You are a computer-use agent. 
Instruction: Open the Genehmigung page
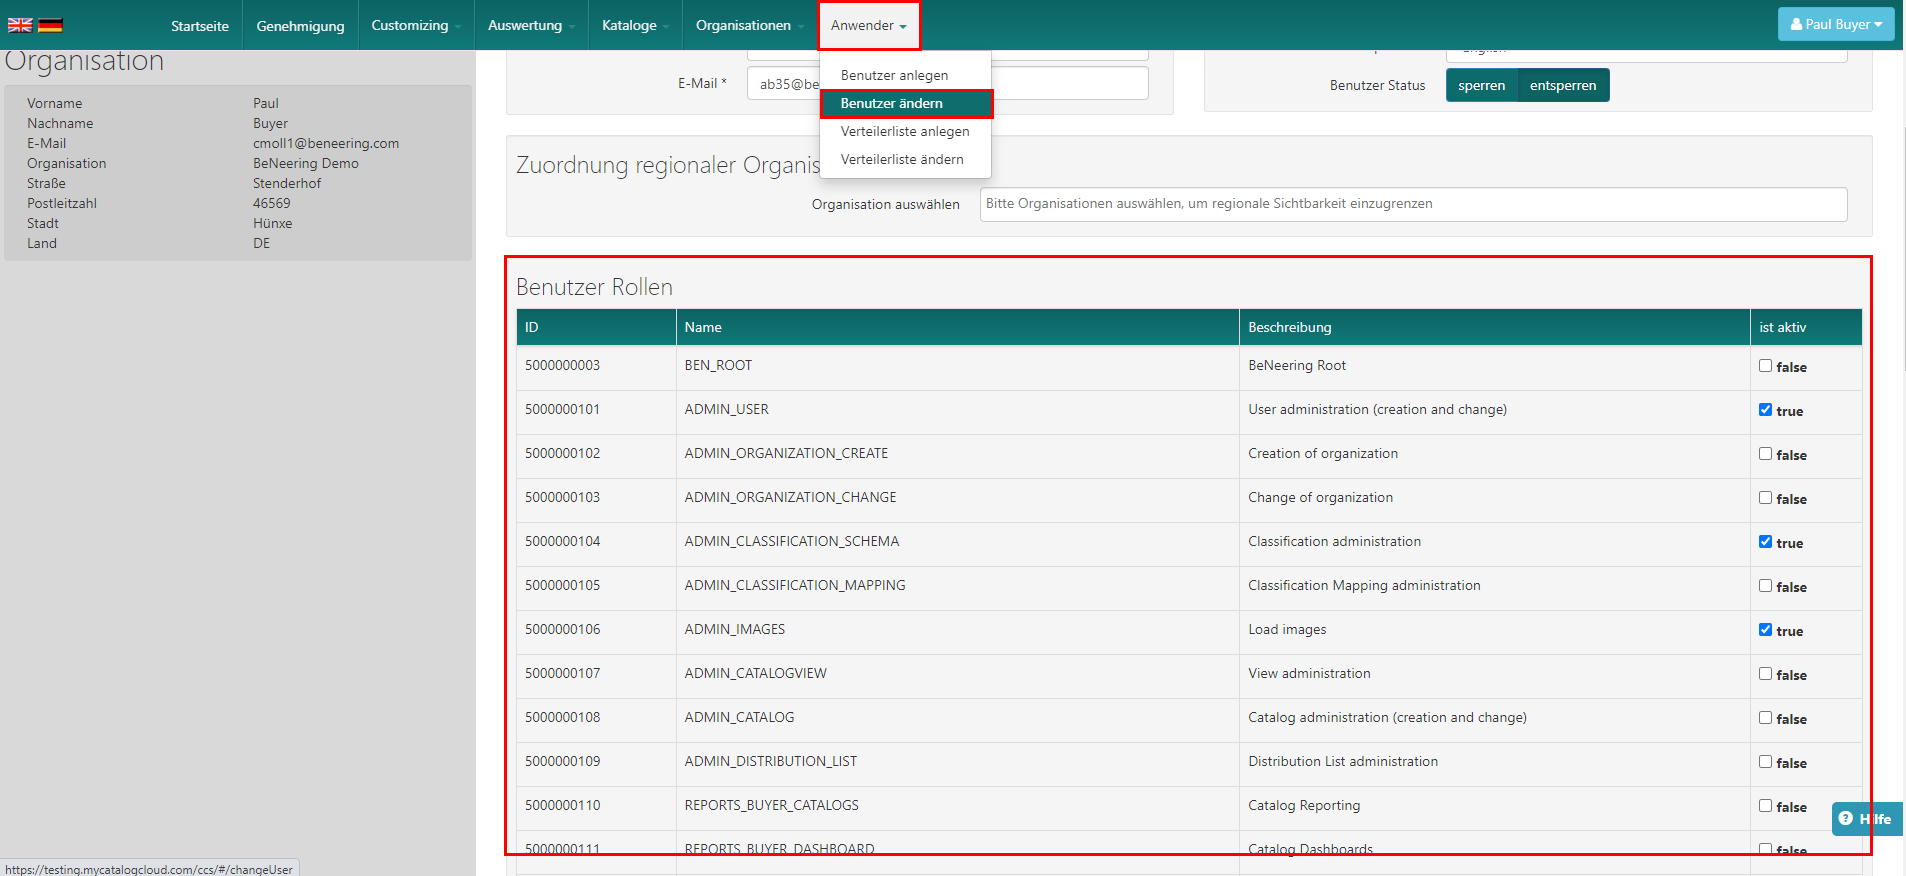[x=300, y=26]
